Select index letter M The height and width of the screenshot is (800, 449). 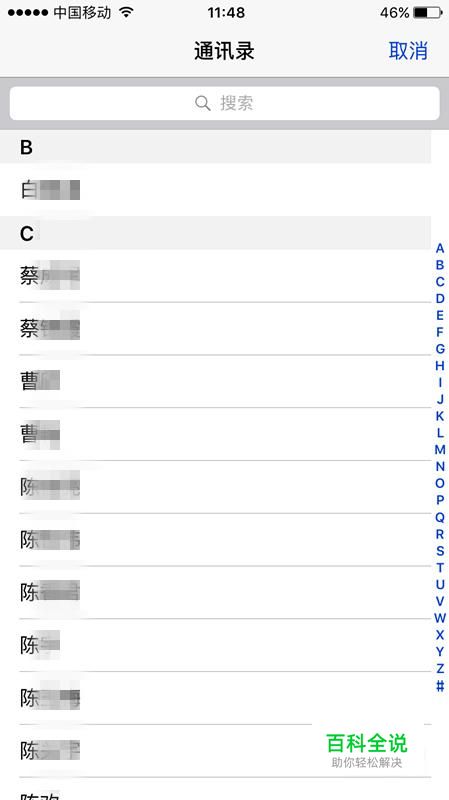click(440, 449)
